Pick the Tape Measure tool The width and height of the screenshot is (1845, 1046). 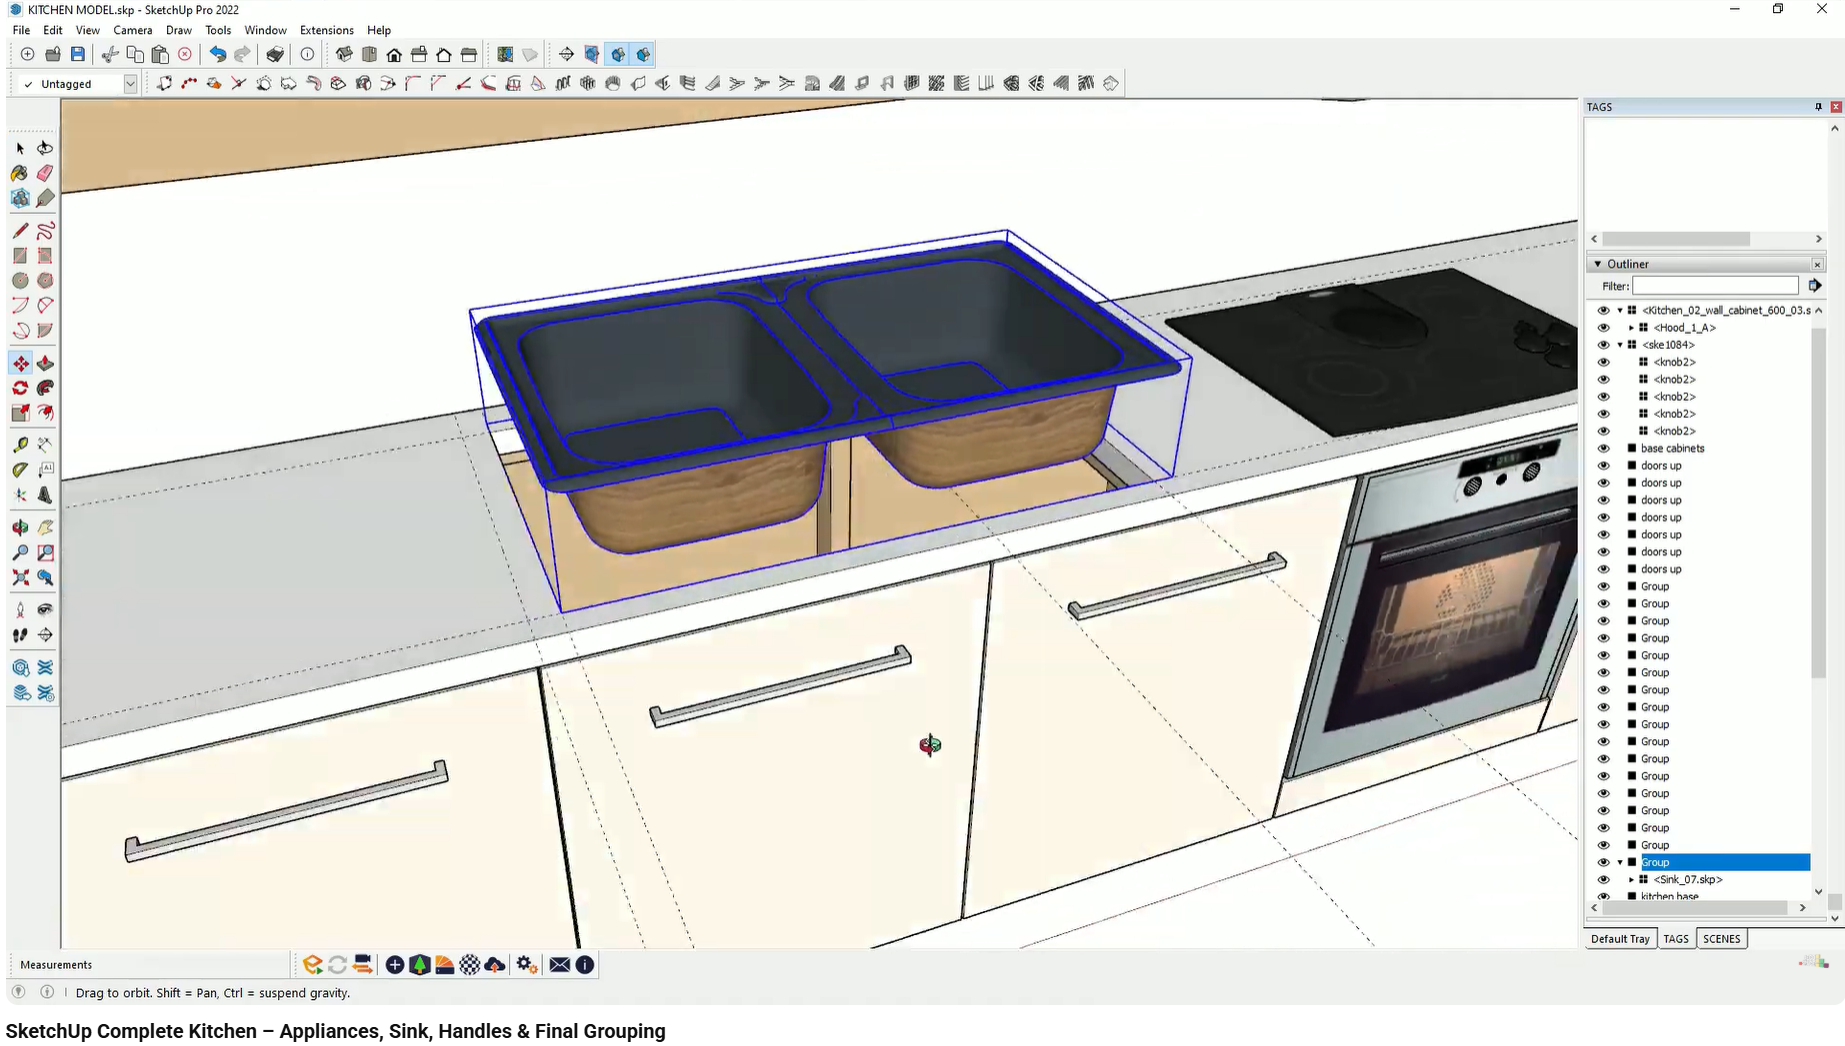click(x=20, y=444)
